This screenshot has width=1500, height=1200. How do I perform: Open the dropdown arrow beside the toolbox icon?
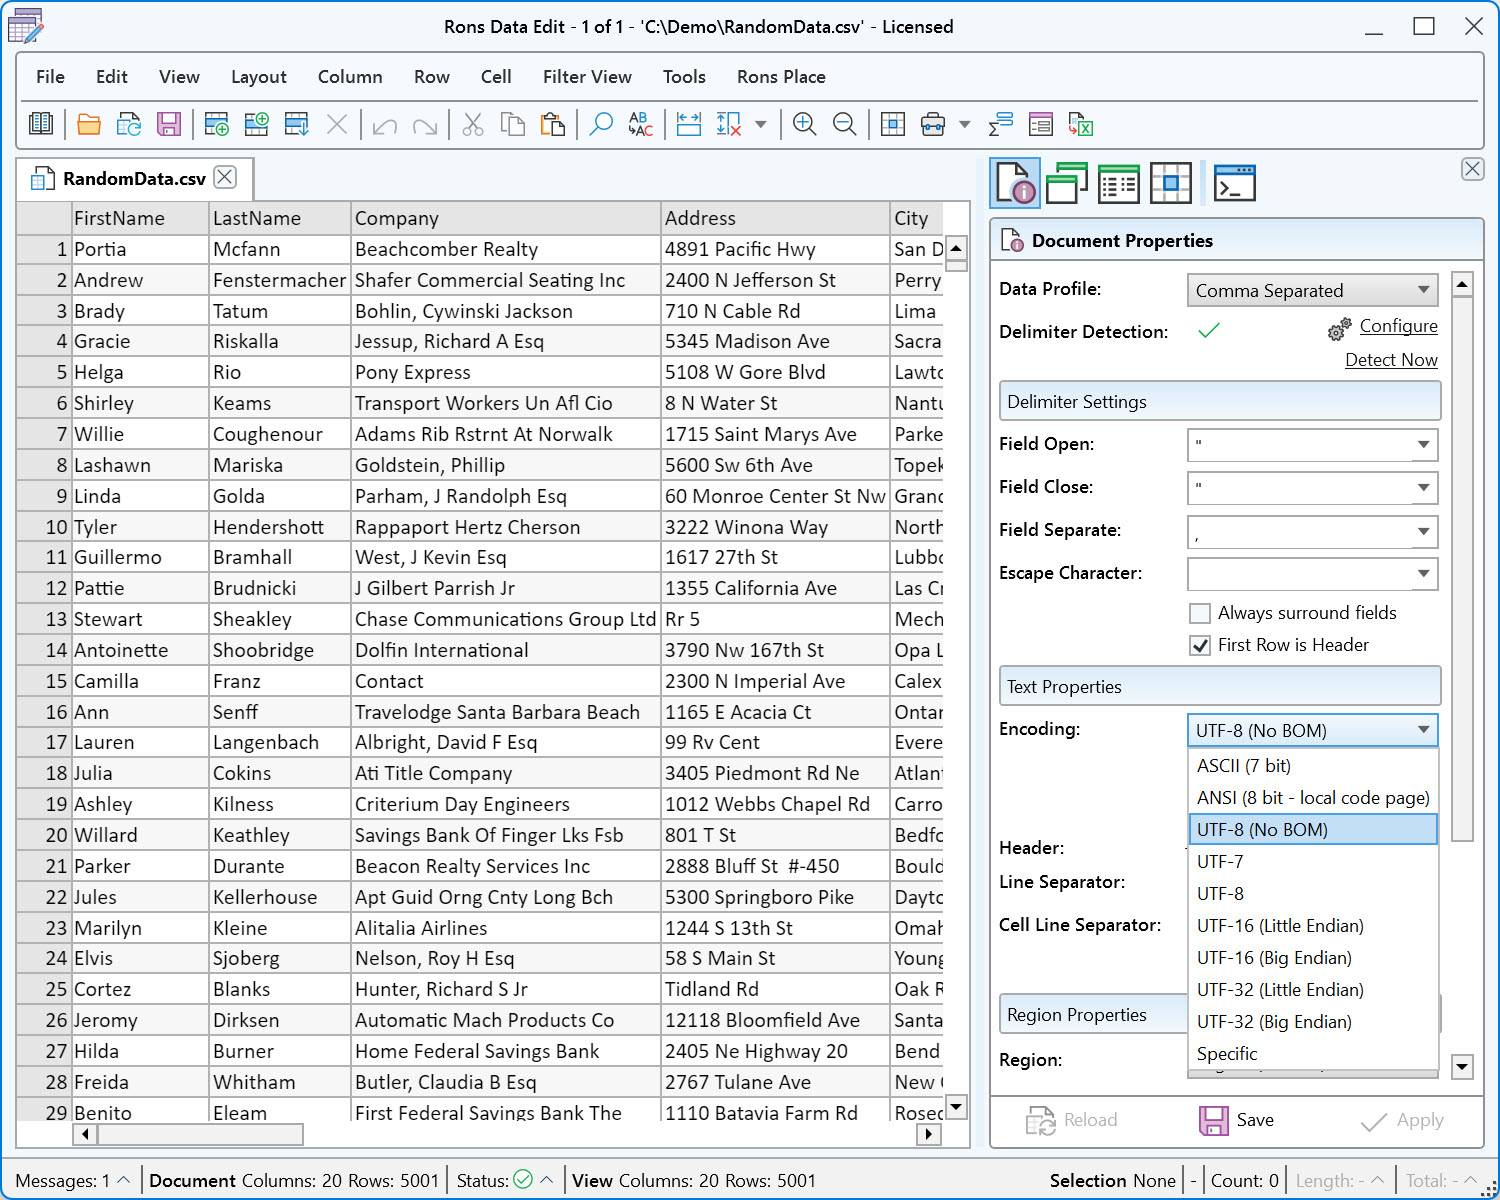pyautogui.click(x=965, y=125)
